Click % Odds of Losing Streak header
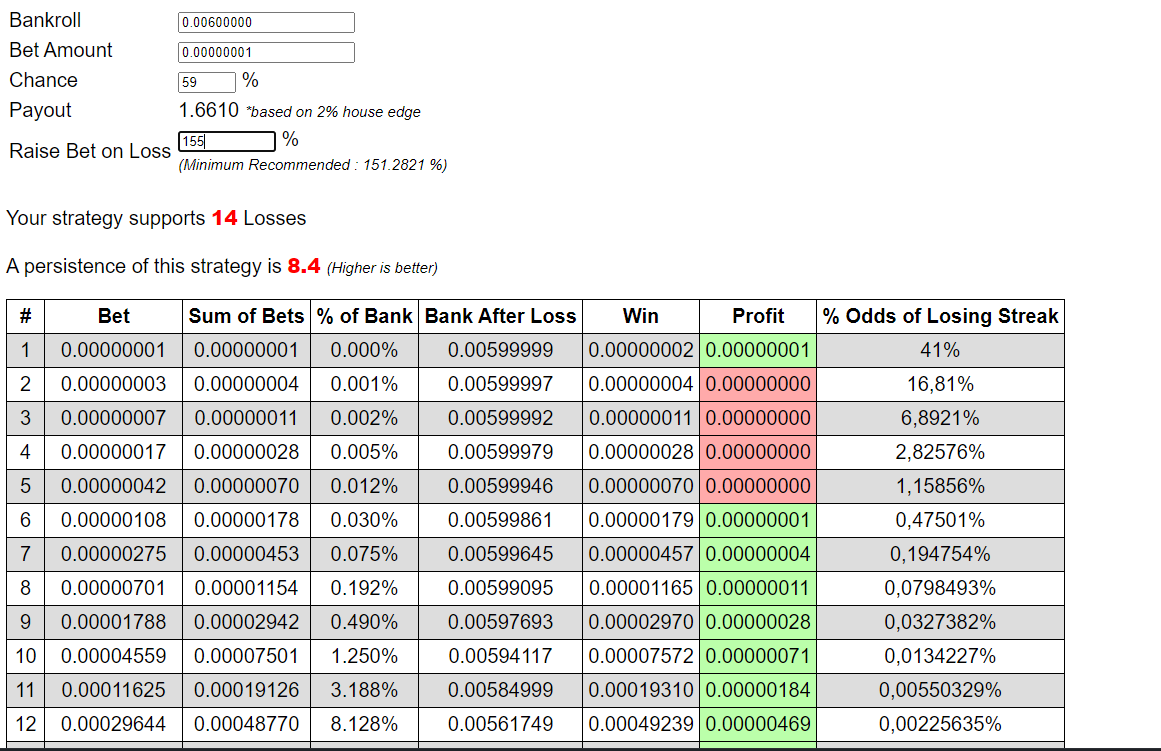The height and width of the screenshot is (751, 1161). tap(940, 316)
